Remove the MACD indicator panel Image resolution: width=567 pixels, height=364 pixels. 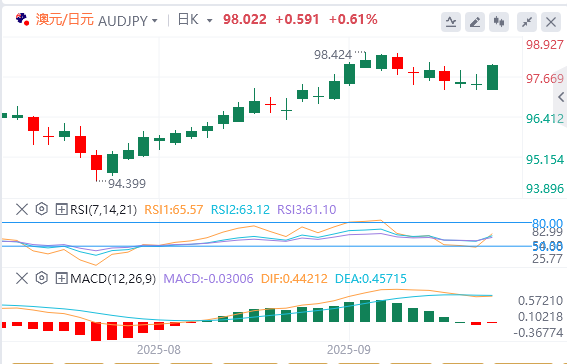tap(22, 278)
